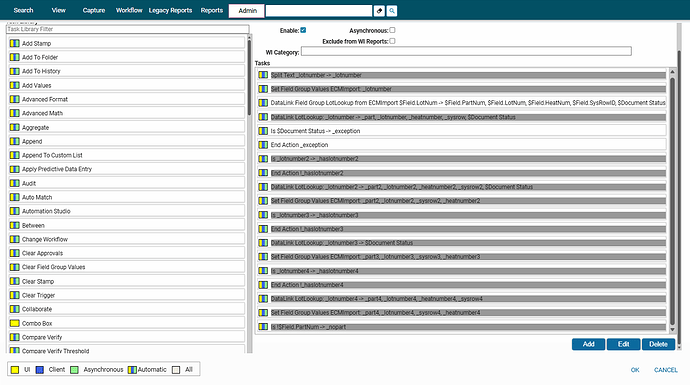Image resolution: width=690 pixels, height=385 pixels.
Task: Check Exclude from WI Reports checkbox
Action: (x=392, y=41)
